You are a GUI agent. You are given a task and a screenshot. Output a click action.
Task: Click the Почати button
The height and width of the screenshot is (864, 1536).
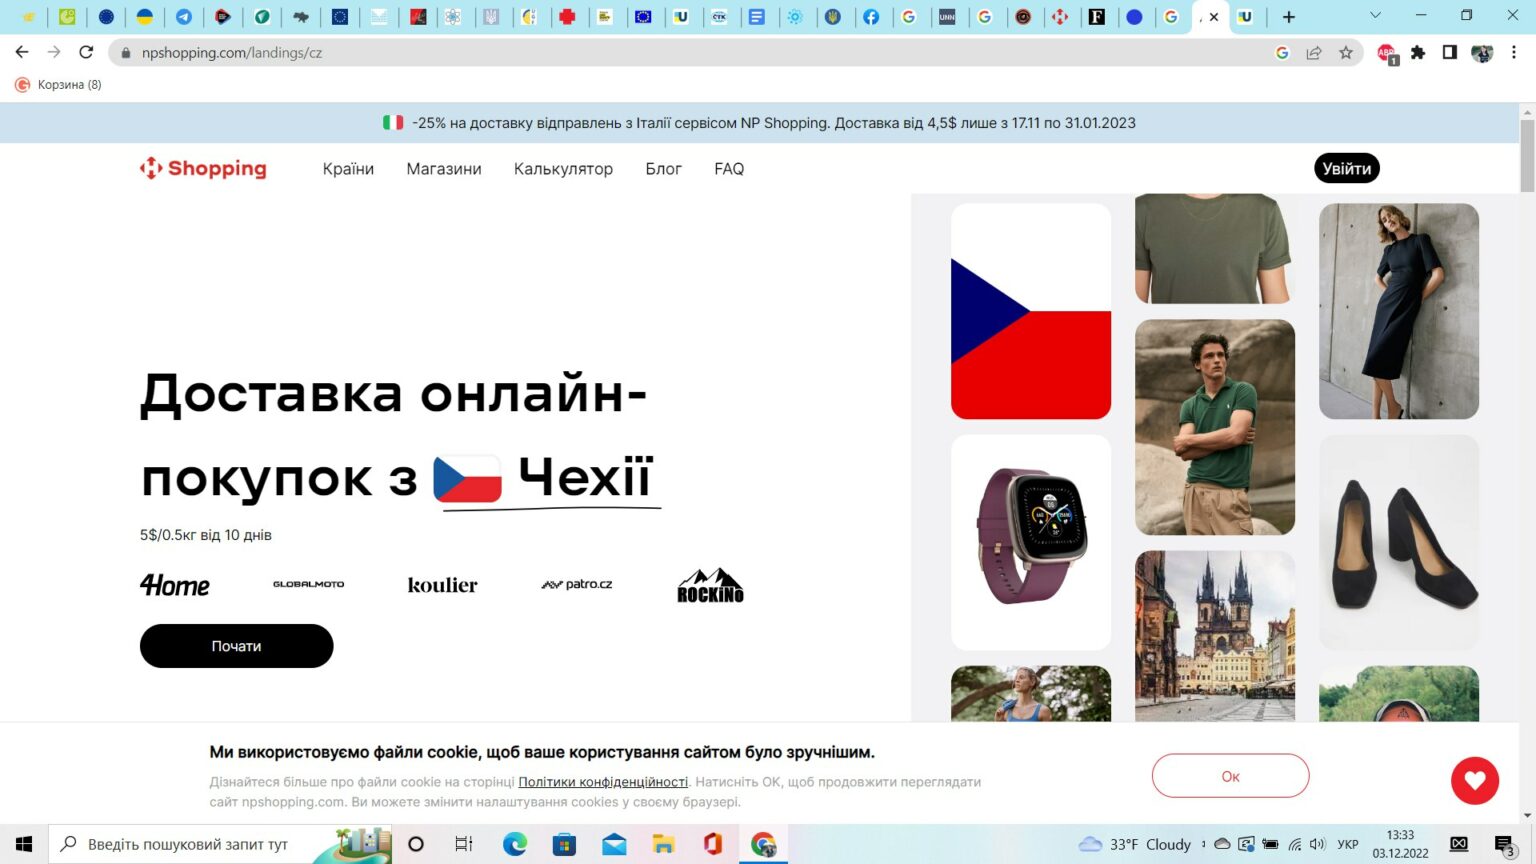pyautogui.click(x=236, y=646)
